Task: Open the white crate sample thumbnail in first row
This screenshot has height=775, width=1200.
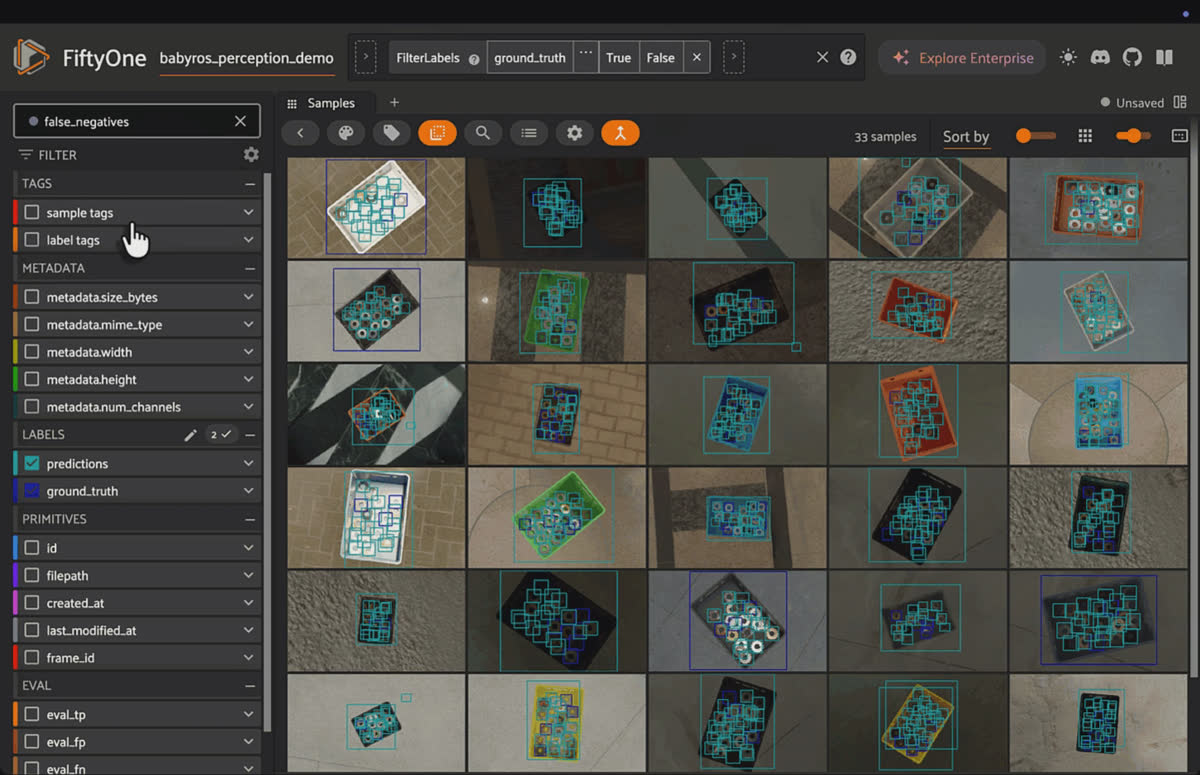Action: pos(376,208)
